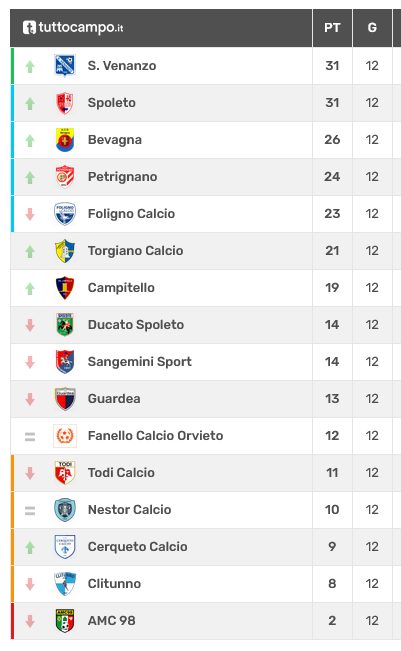Click the AMC 98 team badge
This screenshot has width=401, height=651.
tap(65, 621)
